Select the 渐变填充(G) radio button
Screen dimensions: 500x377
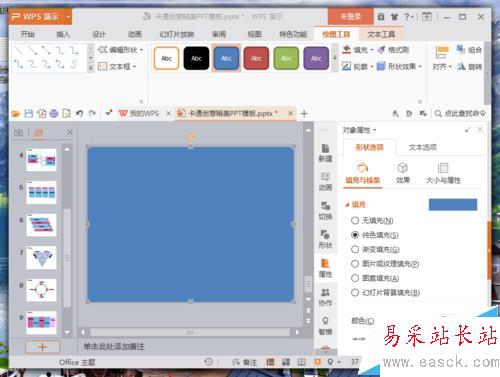pos(355,249)
